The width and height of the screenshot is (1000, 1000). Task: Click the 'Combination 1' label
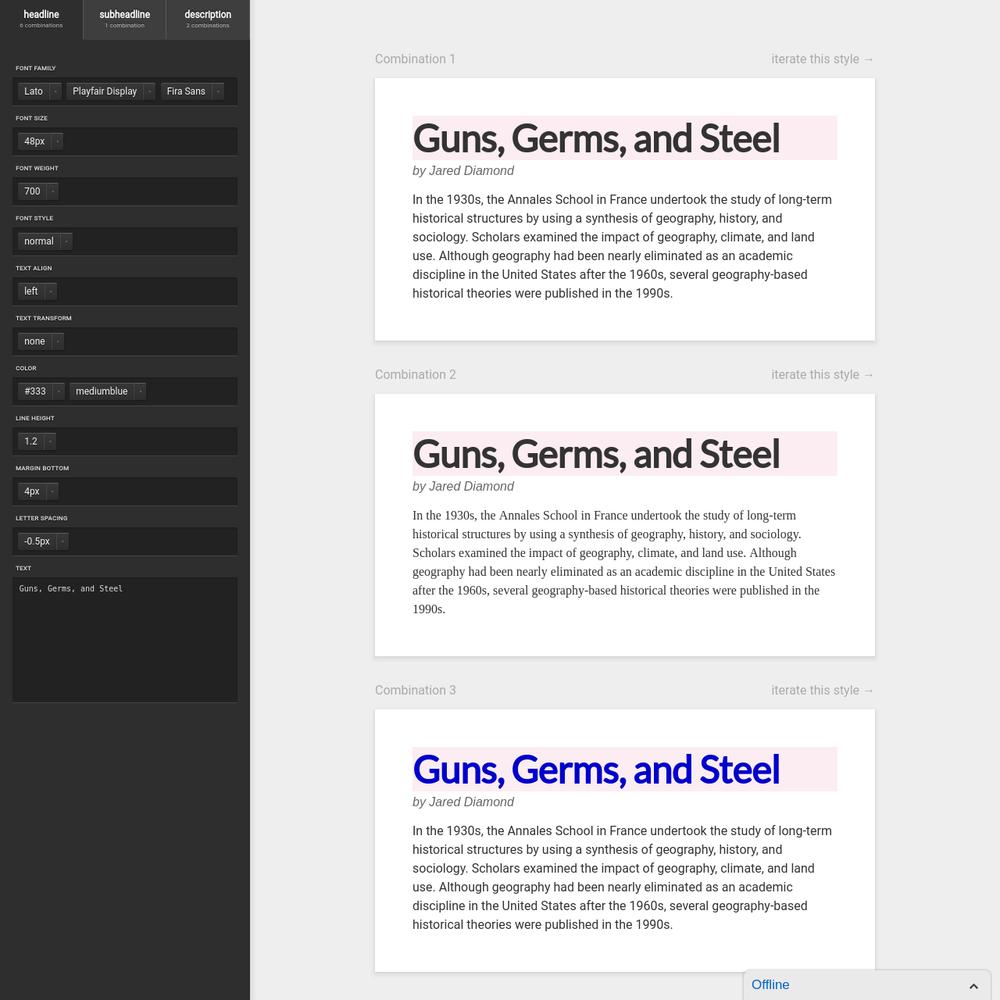[x=415, y=59]
